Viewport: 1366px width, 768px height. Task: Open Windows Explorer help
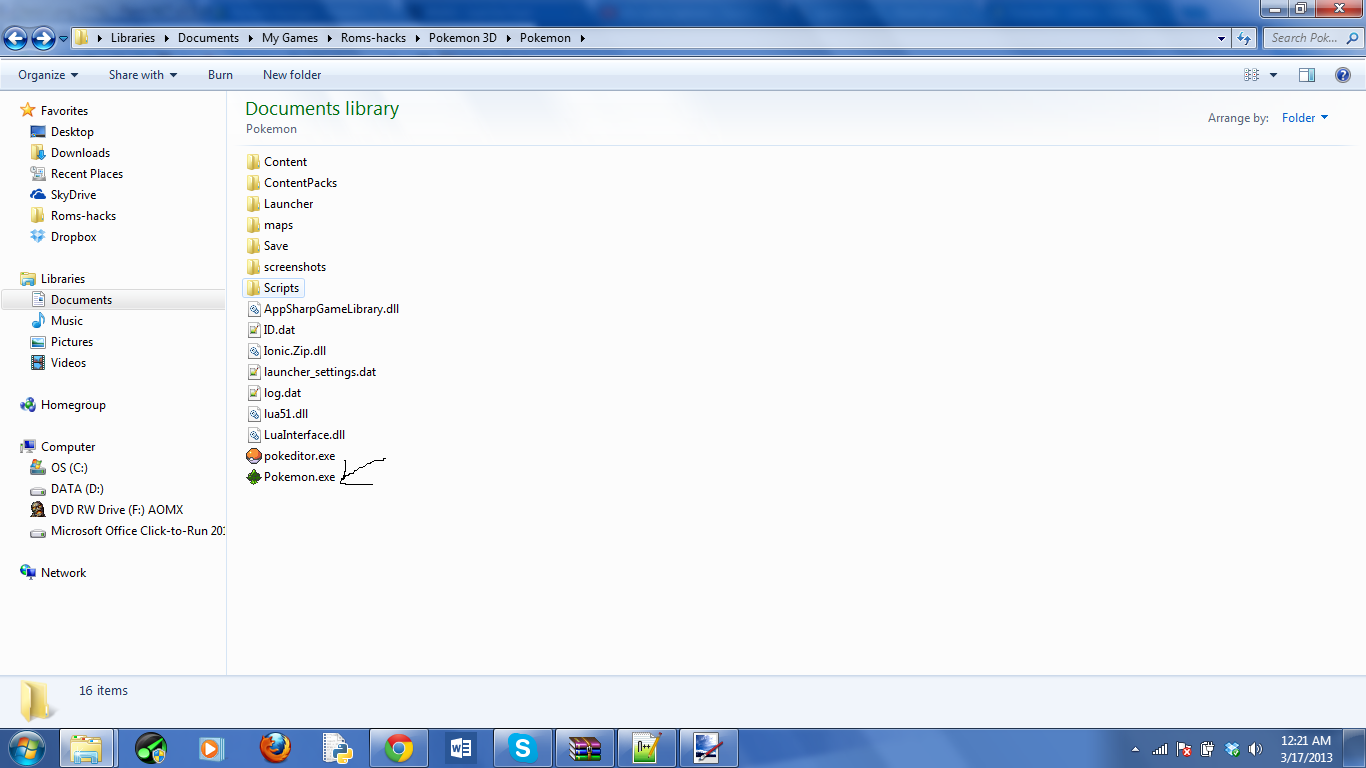pos(1343,75)
